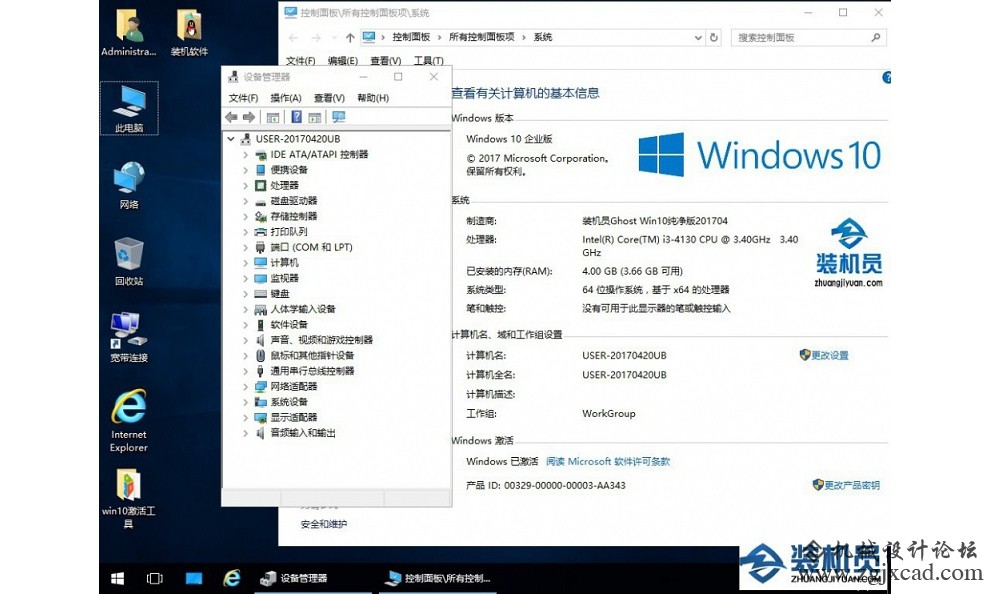
Task: Select the 声音、视频和游戏控制器 tree item
Action: tap(314, 340)
